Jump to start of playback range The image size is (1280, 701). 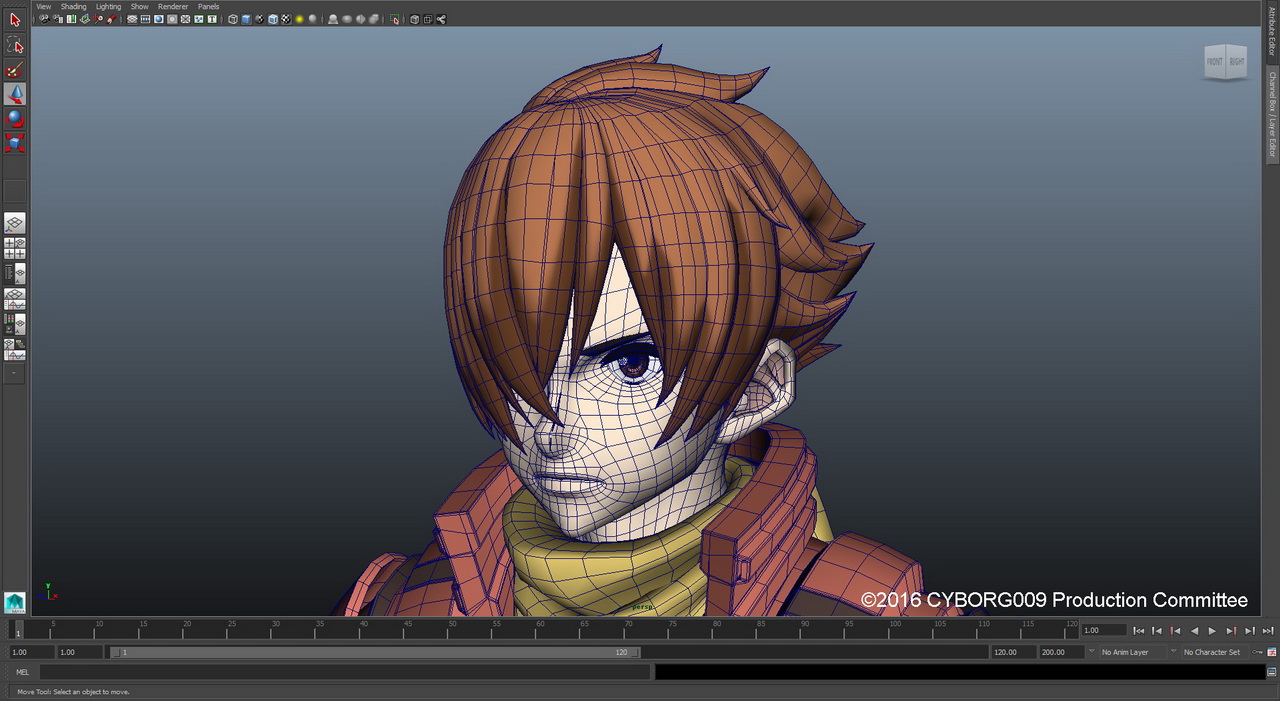1138,631
